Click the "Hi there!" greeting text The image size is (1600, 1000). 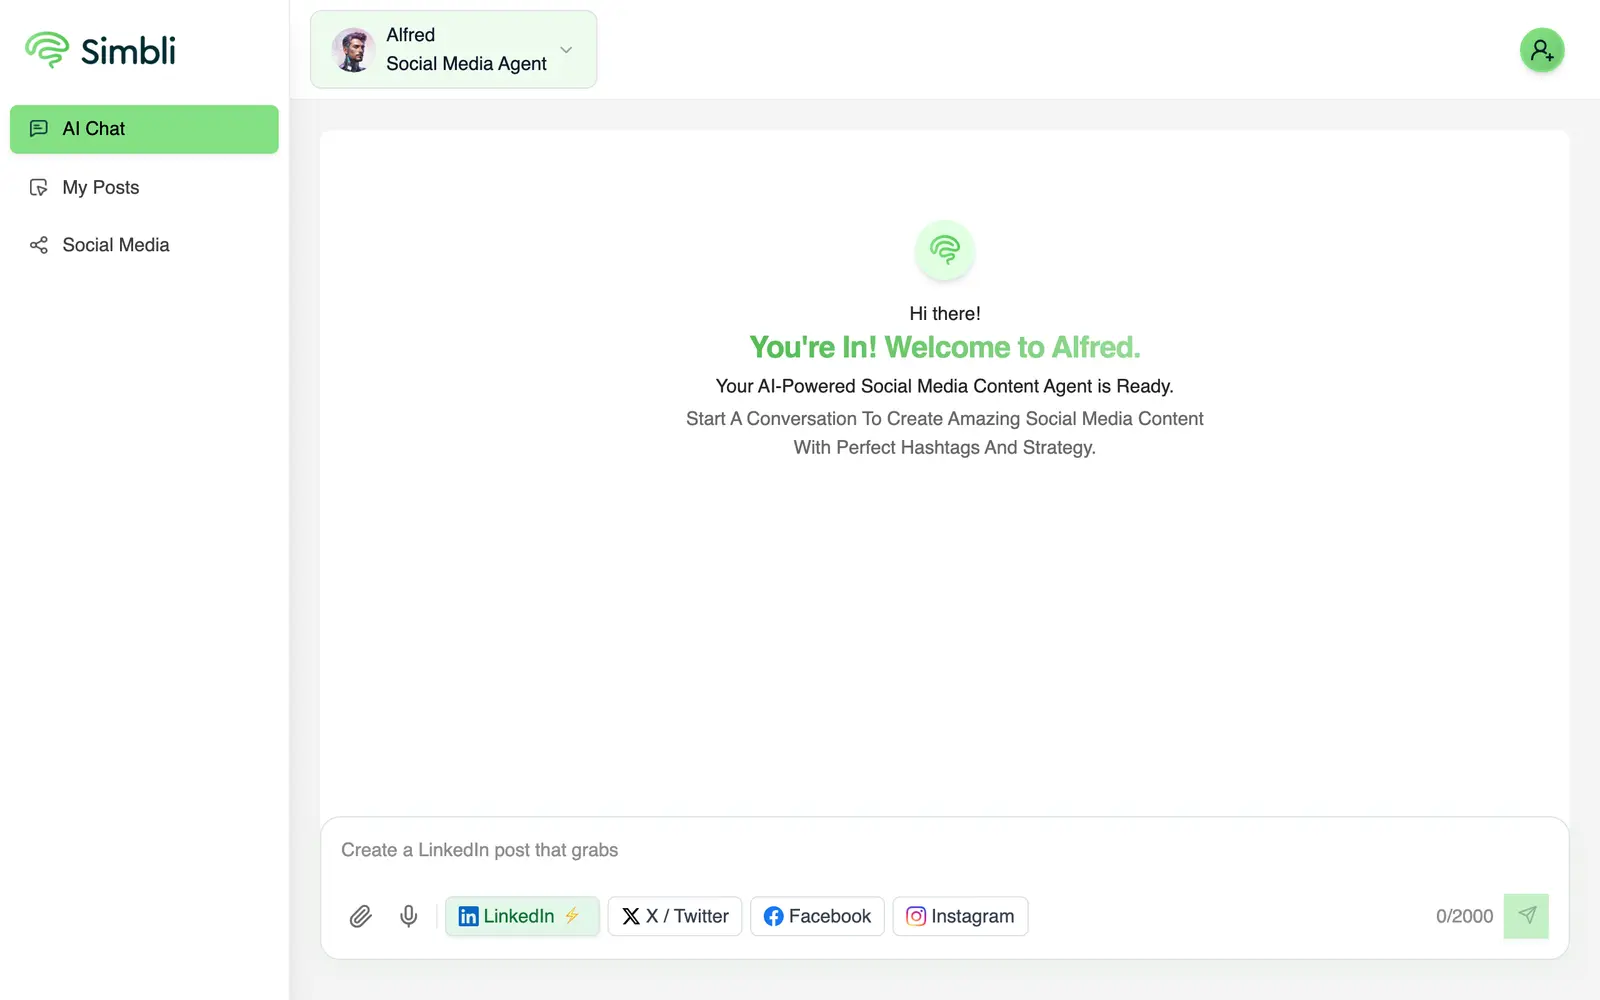coord(945,314)
